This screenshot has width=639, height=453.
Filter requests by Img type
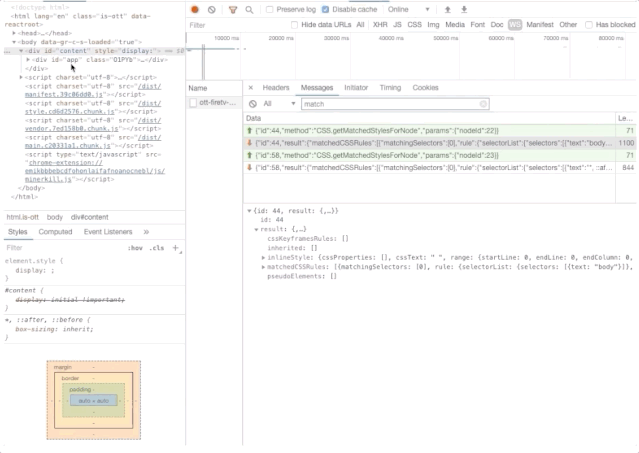[x=433, y=25]
